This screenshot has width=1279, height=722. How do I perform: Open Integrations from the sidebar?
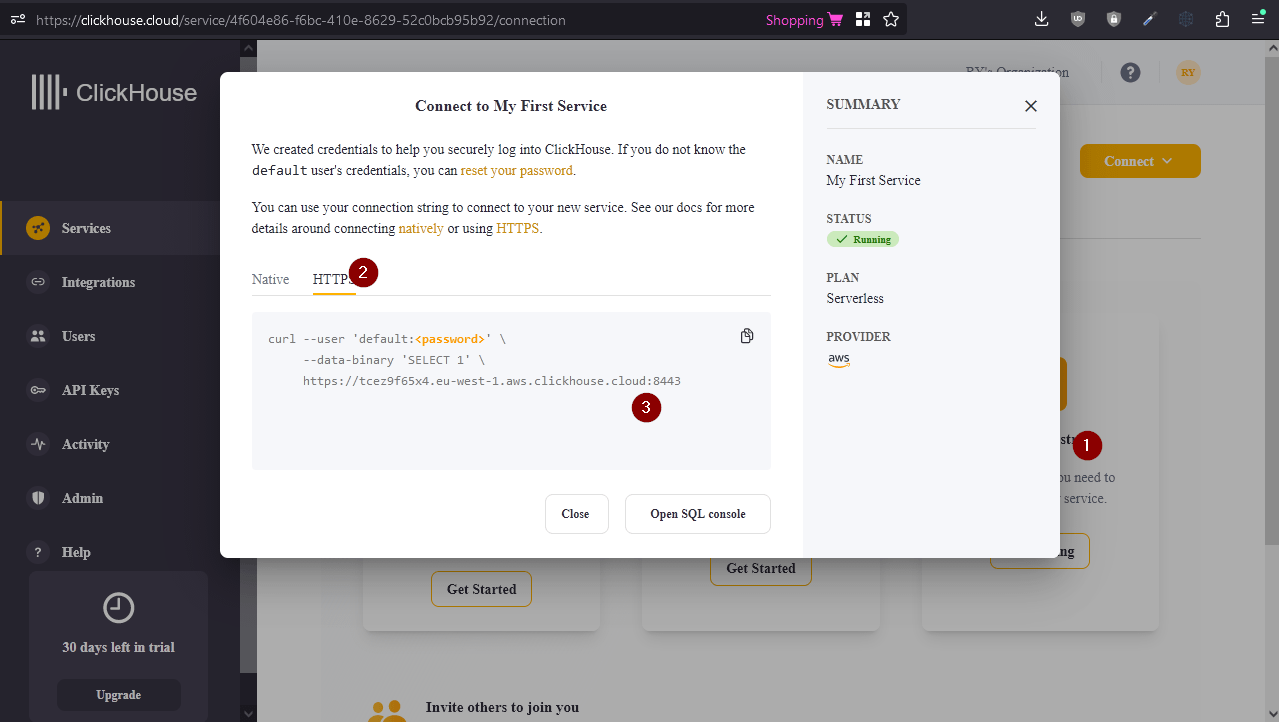coord(98,282)
